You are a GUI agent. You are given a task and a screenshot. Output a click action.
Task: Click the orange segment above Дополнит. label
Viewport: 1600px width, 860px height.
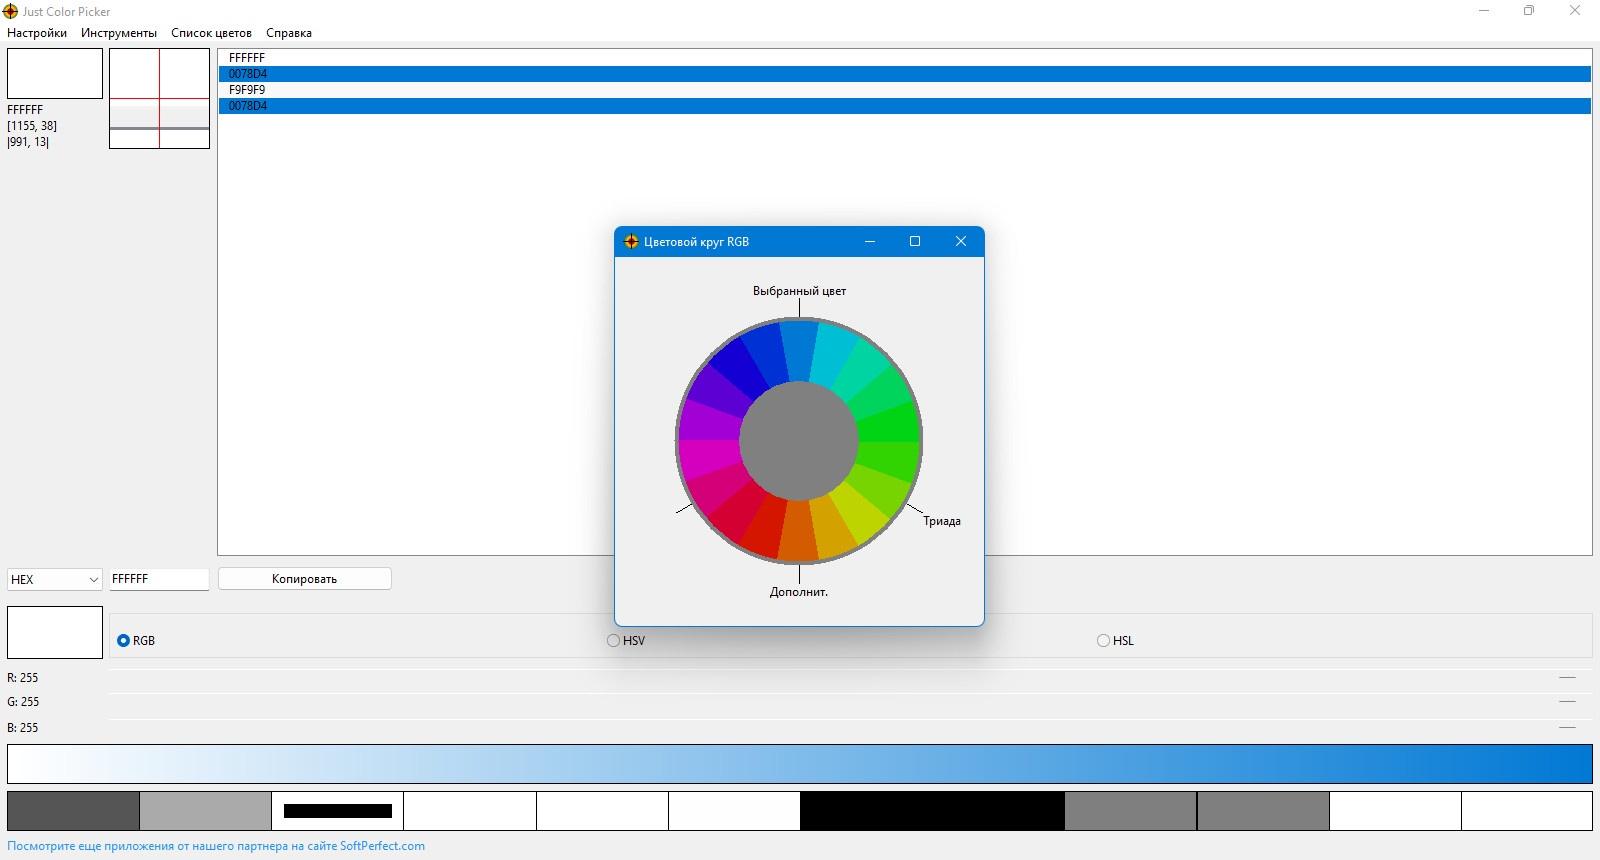(799, 529)
